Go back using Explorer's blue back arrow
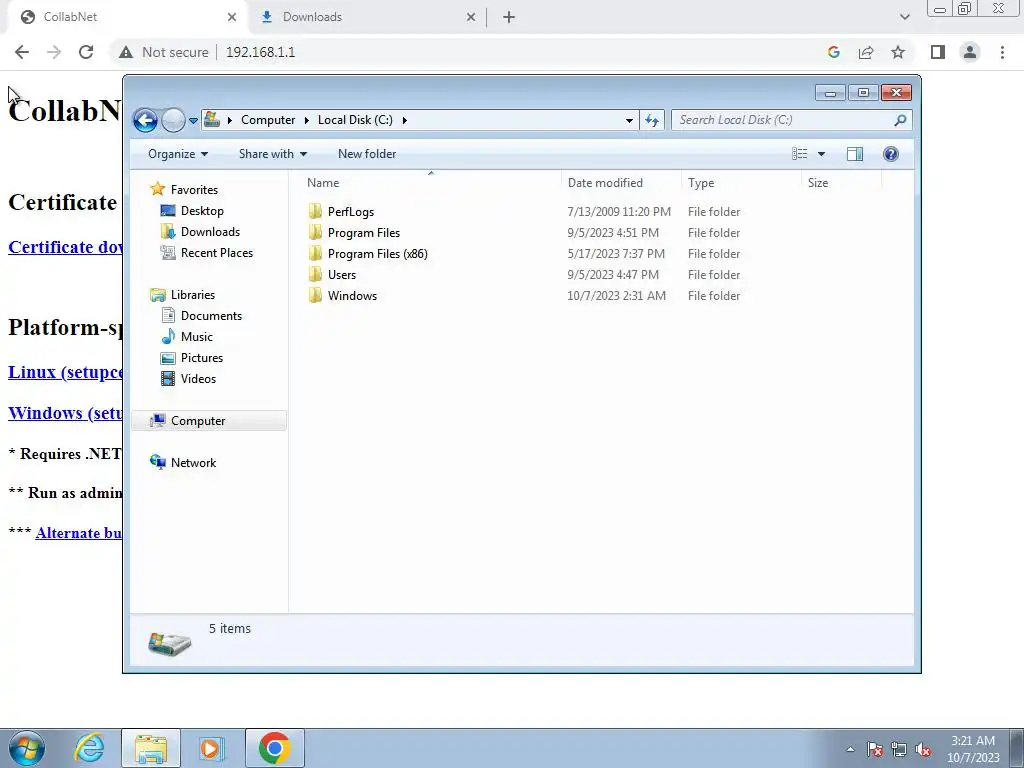The height and width of the screenshot is (768, 1024). pos(145,120)
